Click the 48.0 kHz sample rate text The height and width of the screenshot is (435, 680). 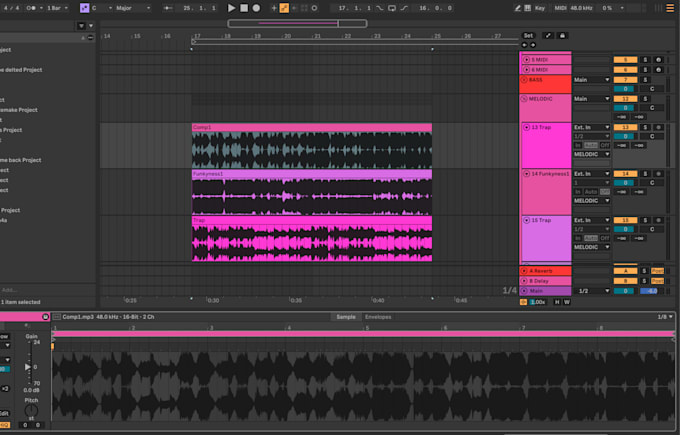[x=582, y=8]
